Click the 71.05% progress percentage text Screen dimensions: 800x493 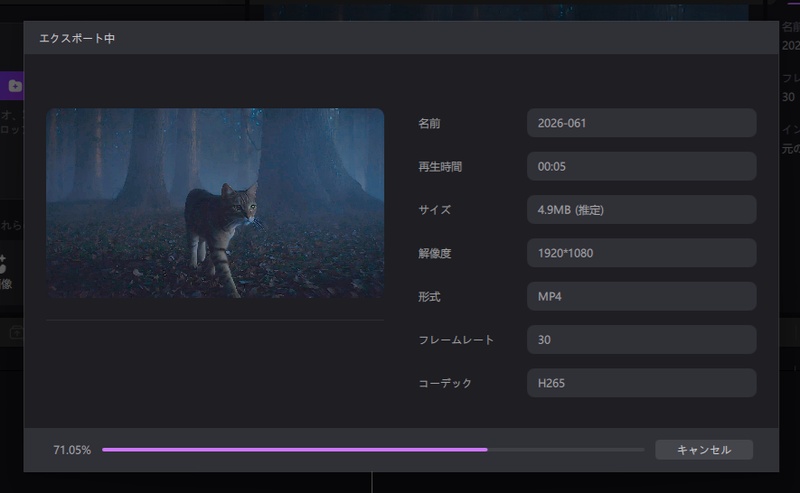tap(72, 450)
